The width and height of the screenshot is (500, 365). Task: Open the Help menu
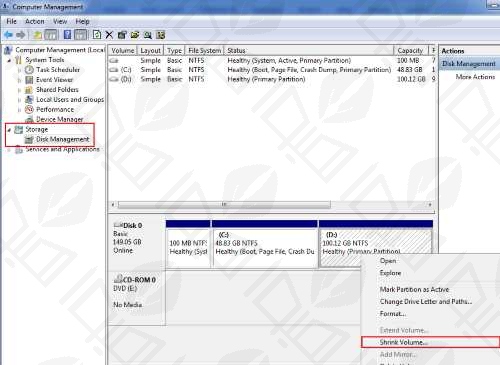click(x=82, y=21)
